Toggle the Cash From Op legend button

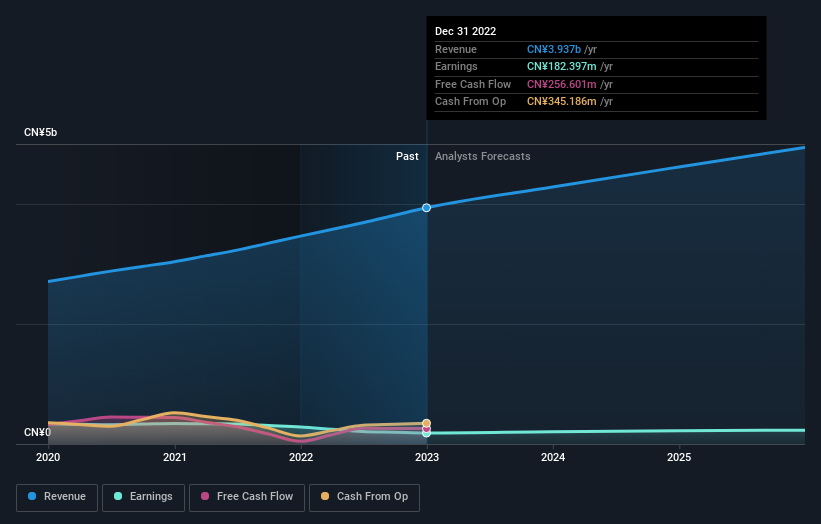(x=364, y=497)
